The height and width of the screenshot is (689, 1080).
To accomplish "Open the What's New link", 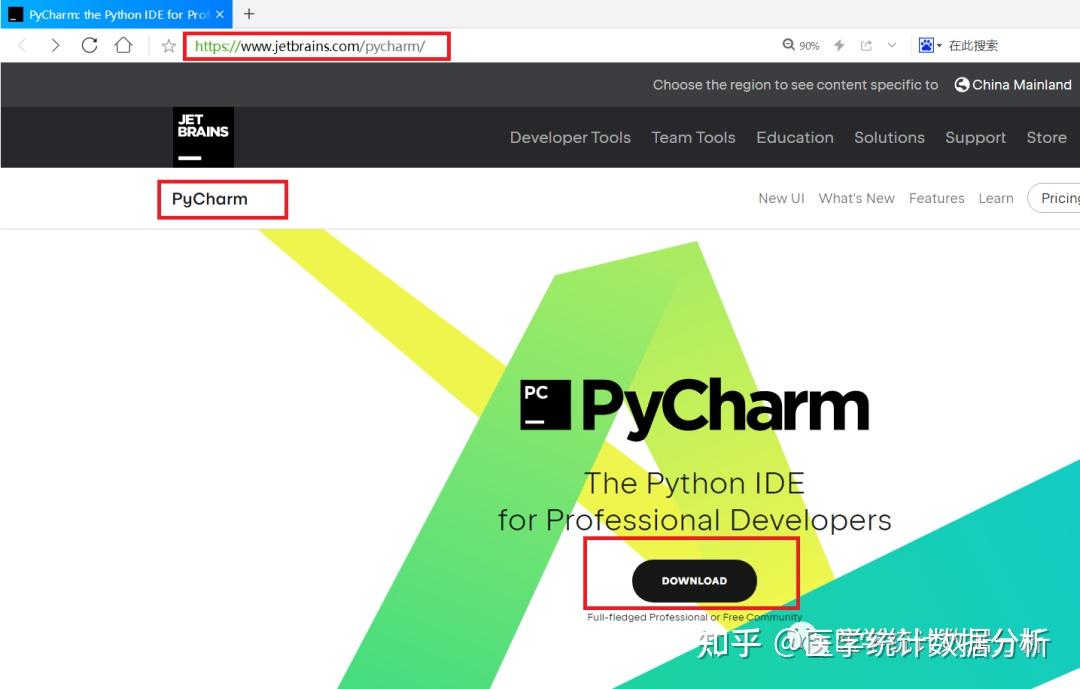I will [x=856, y=198].
